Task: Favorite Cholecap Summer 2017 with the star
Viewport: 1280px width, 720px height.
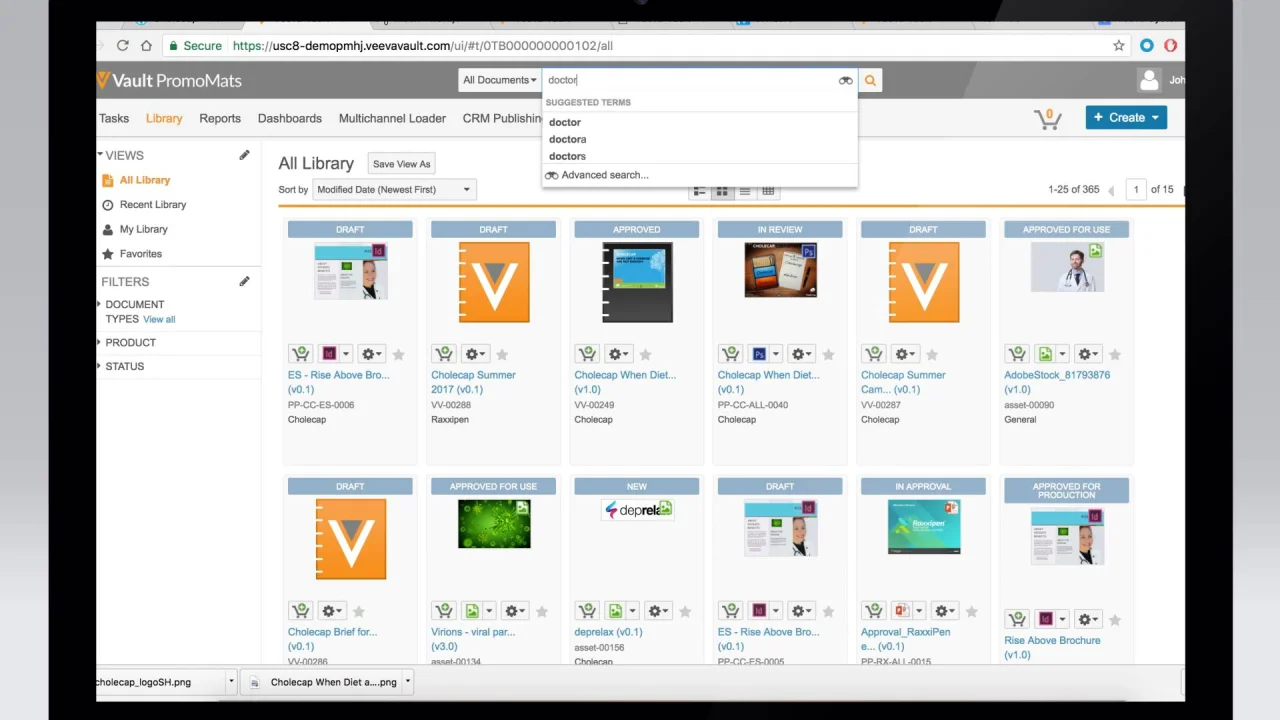Action: pyautogui.click(x=502, y=353)
